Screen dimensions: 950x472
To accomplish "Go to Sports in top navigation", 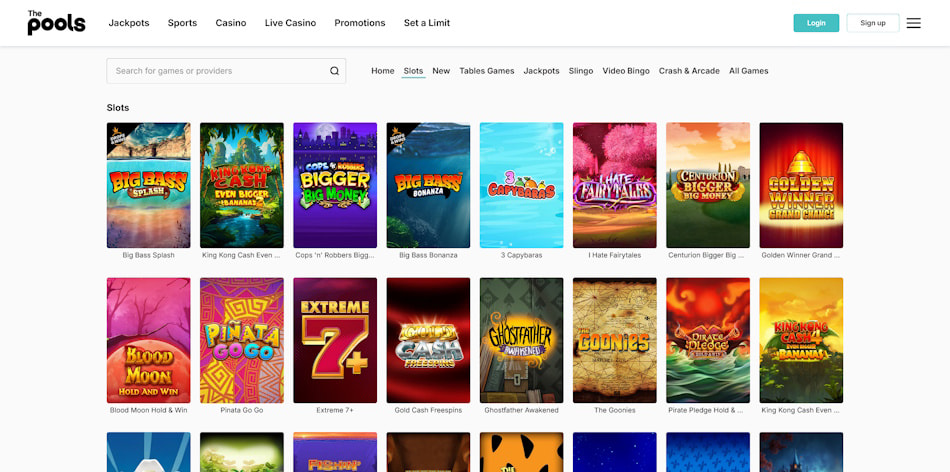I will [x=182, y=23].
